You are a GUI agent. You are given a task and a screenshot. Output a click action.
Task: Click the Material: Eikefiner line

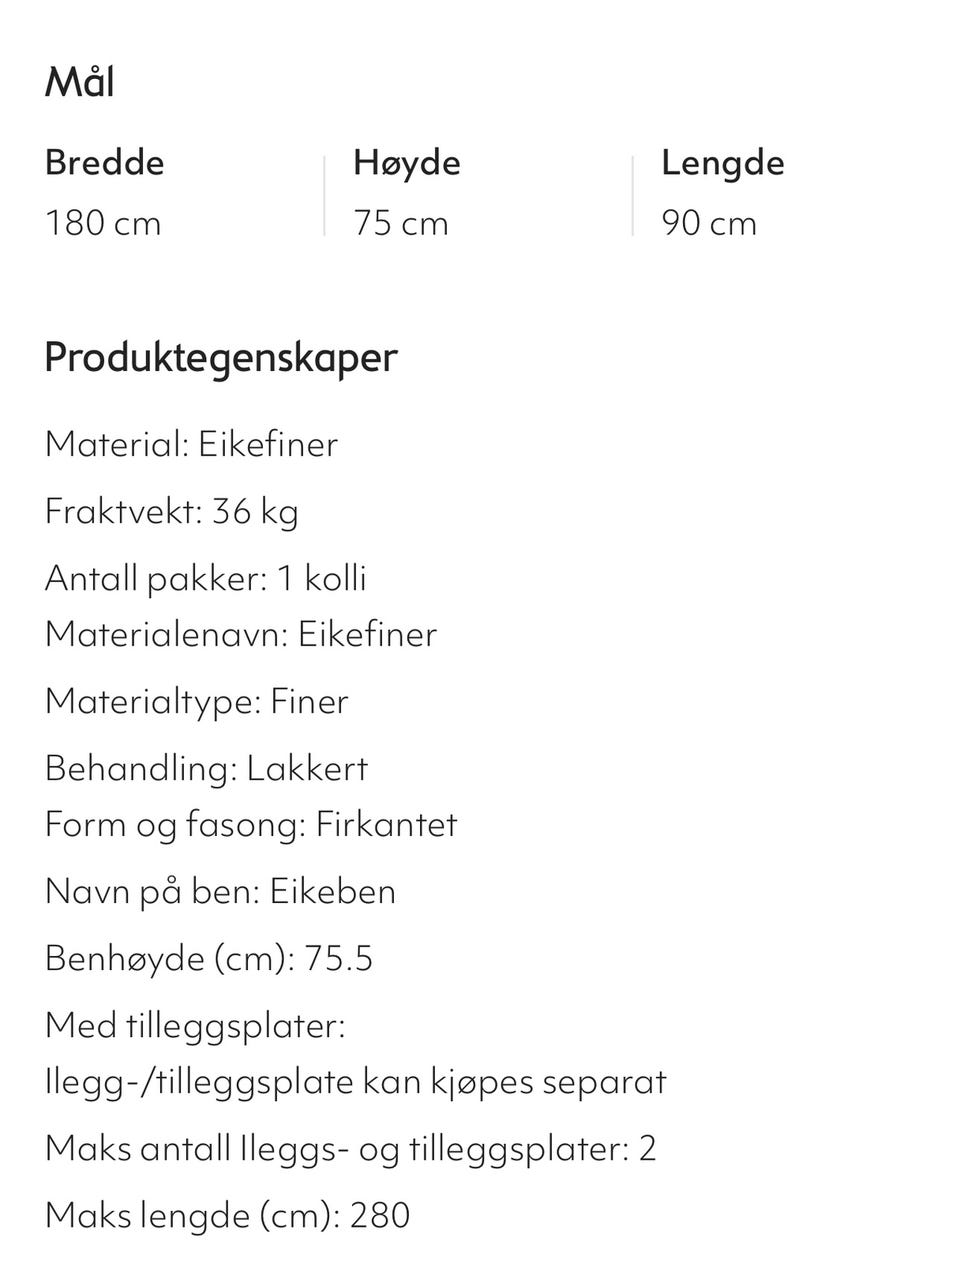191,444
